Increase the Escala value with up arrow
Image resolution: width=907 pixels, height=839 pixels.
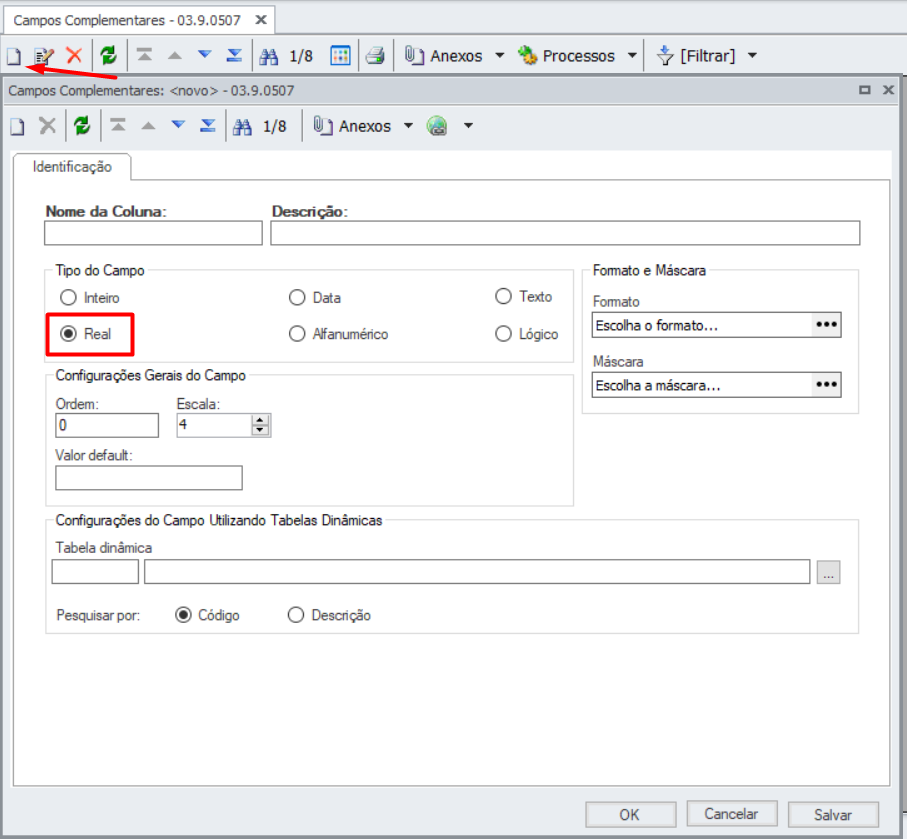point(260,420)
